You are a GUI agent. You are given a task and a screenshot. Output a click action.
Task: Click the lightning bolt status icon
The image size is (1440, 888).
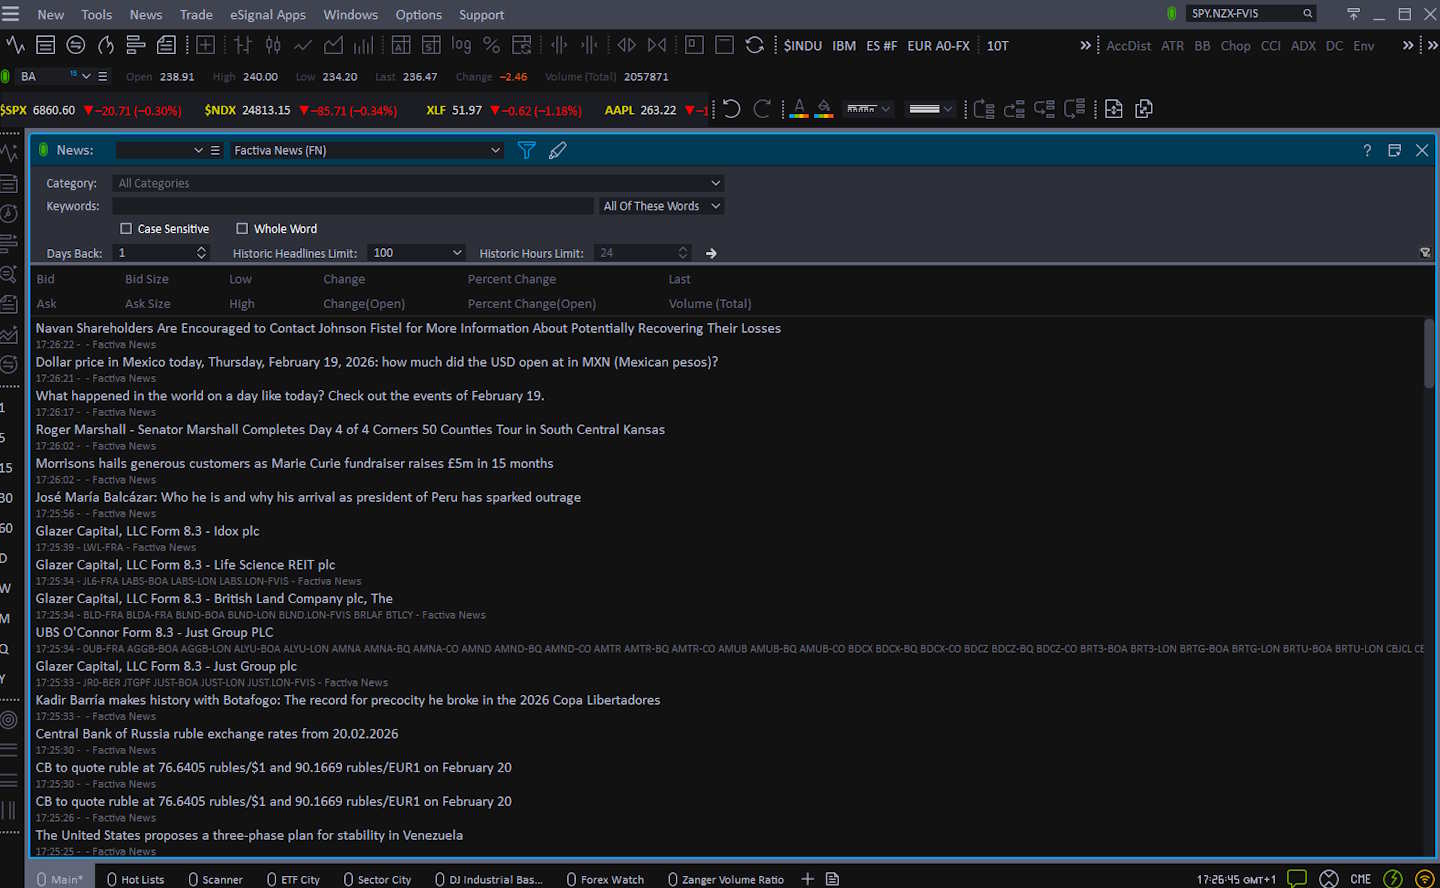(1393, 879)
